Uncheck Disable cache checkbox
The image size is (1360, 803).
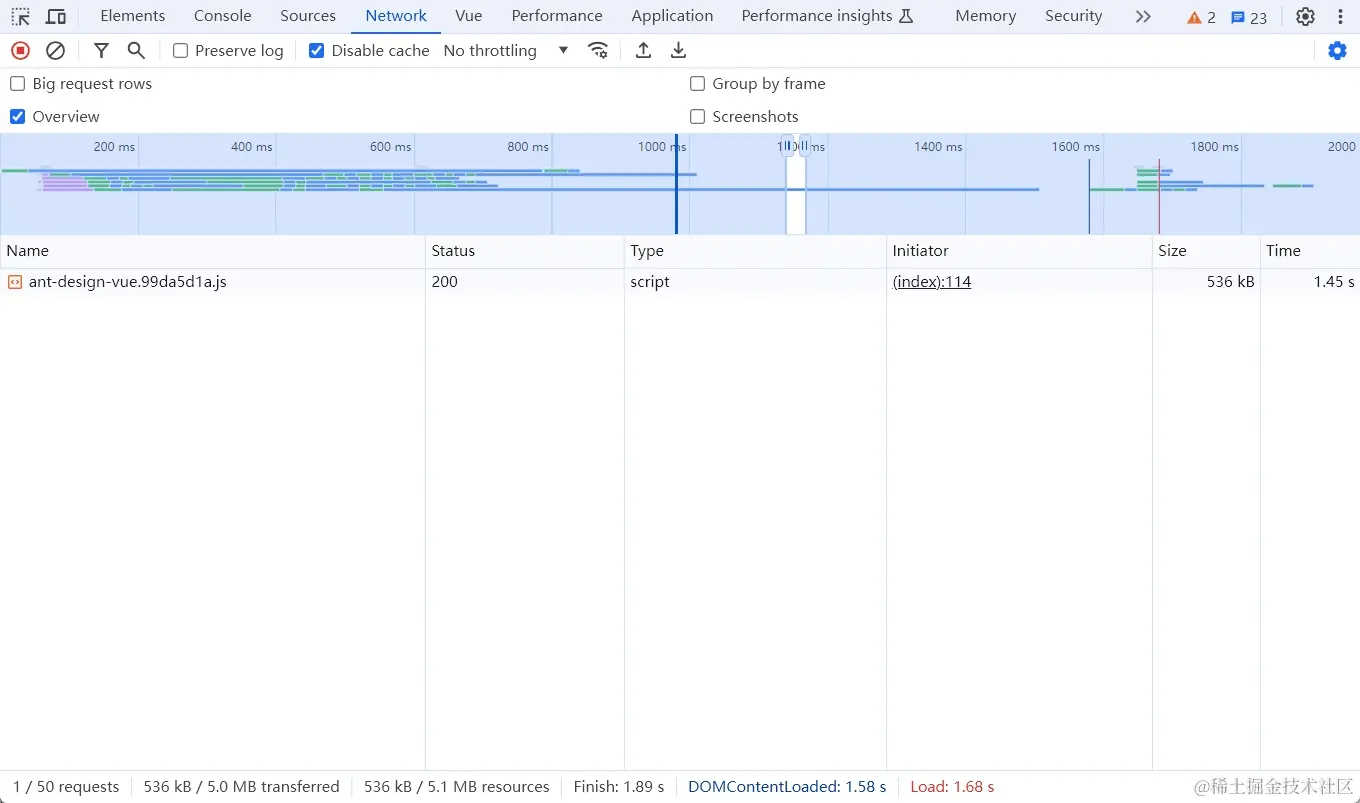click(317, 51)
